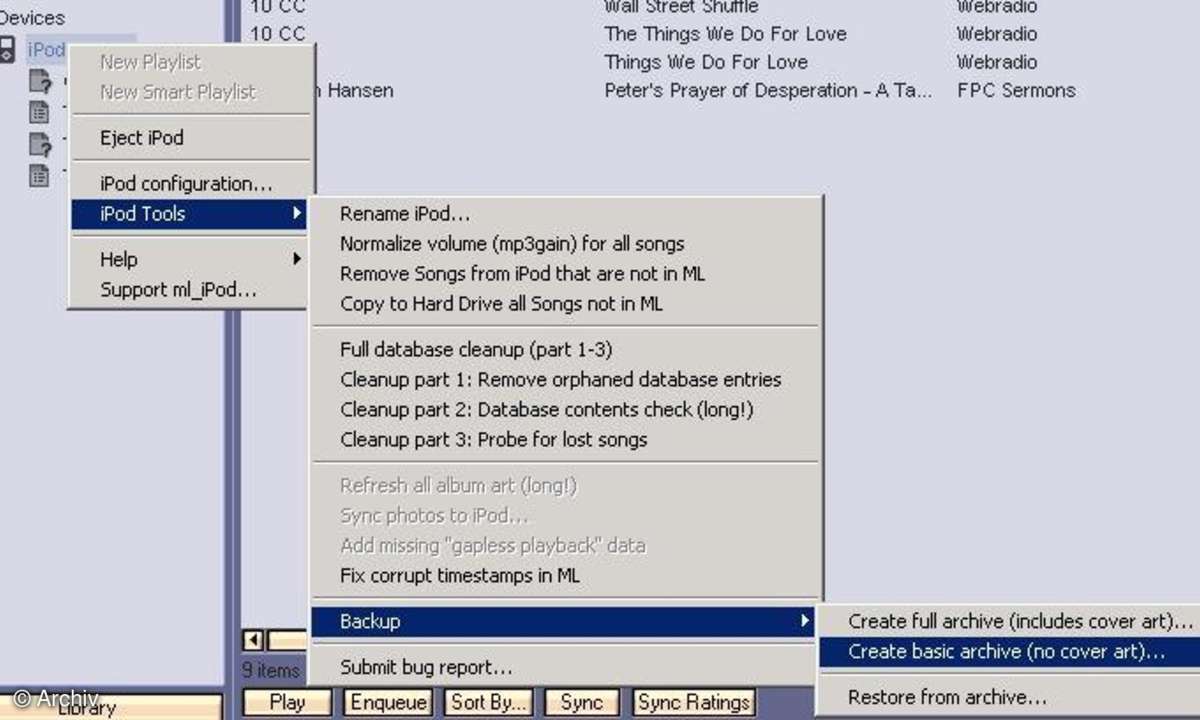
Task: Run Full database cleanup (part 1-3)
Action: click(476, 350)
